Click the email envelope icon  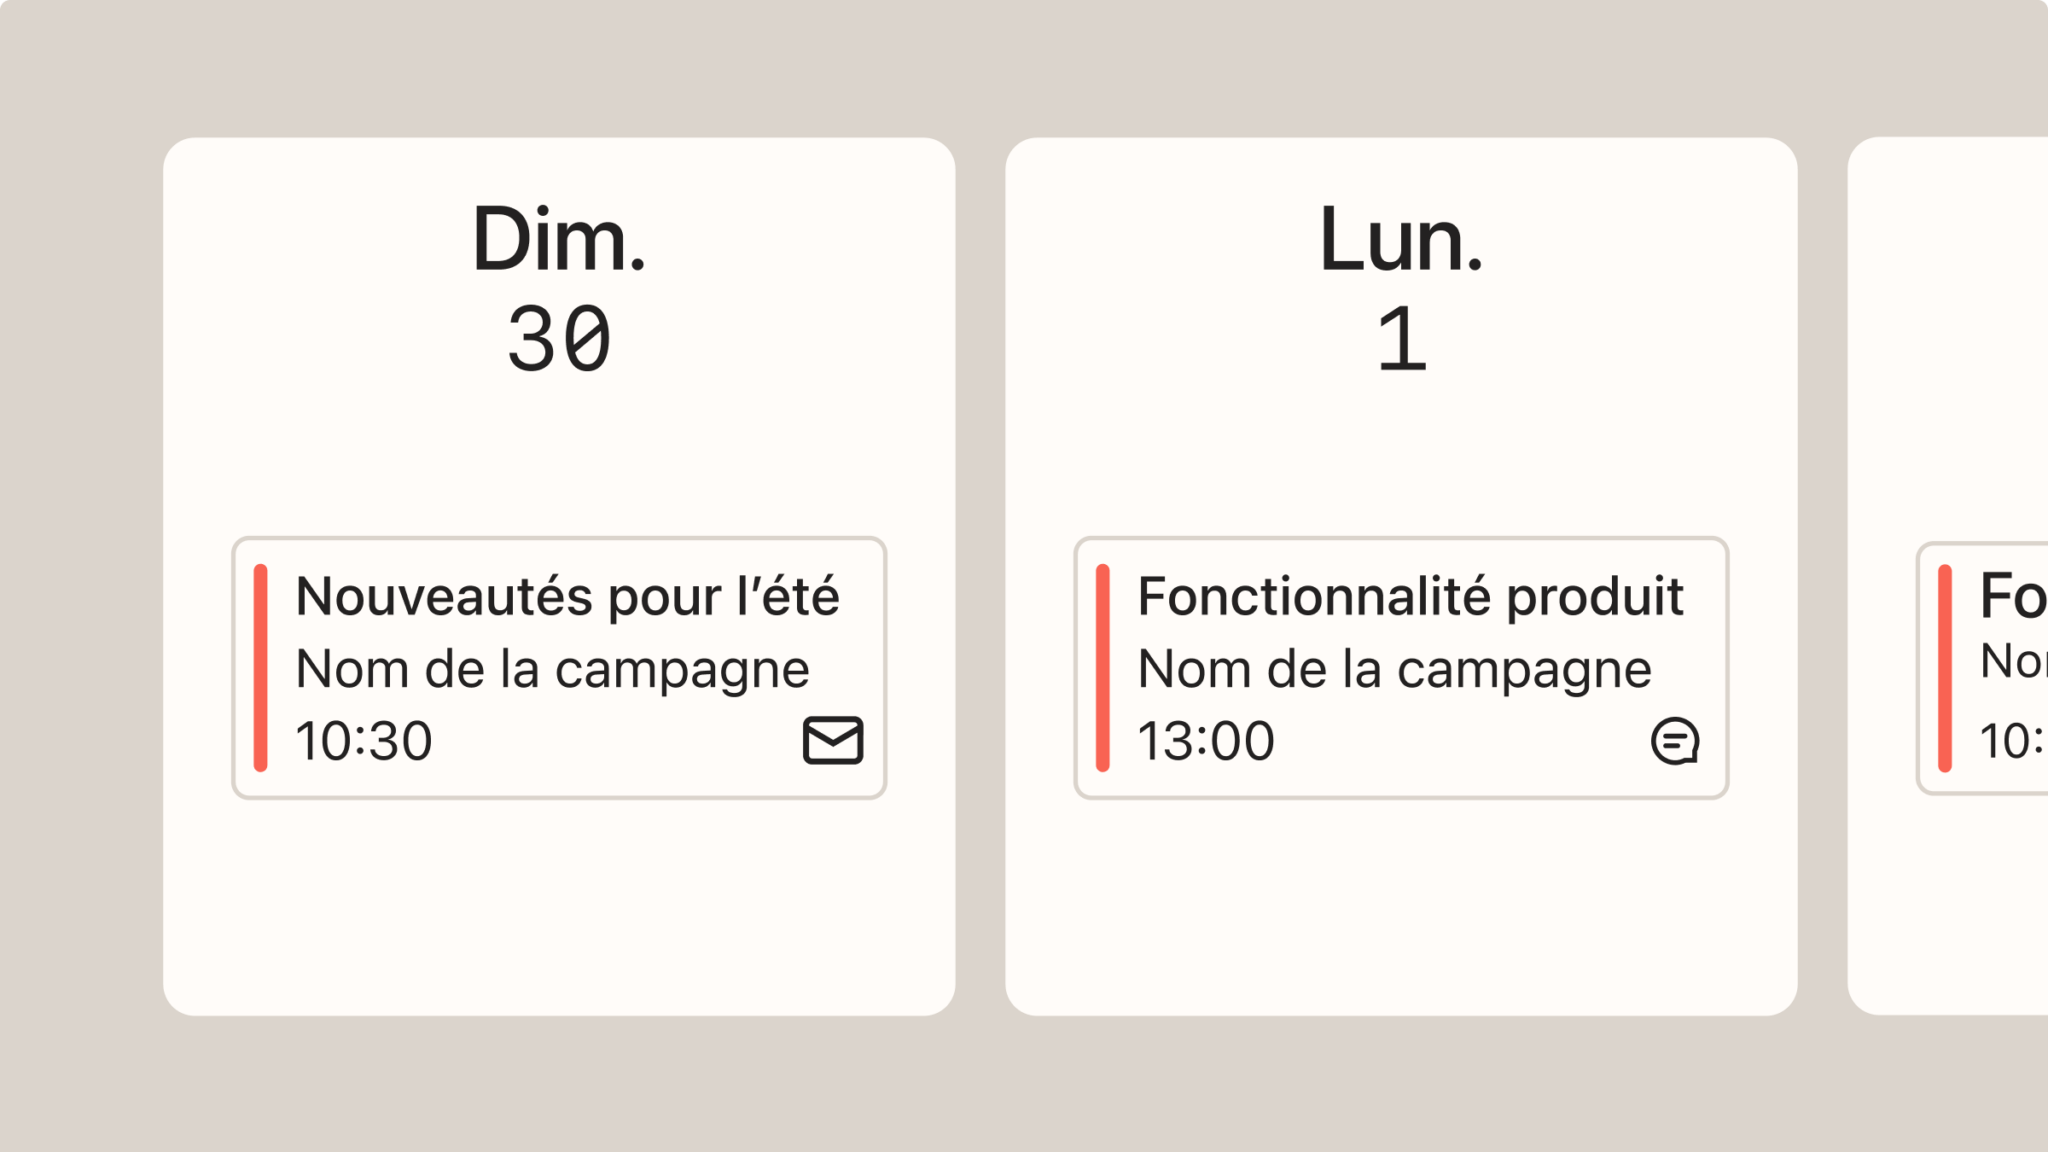pos(833,740)
